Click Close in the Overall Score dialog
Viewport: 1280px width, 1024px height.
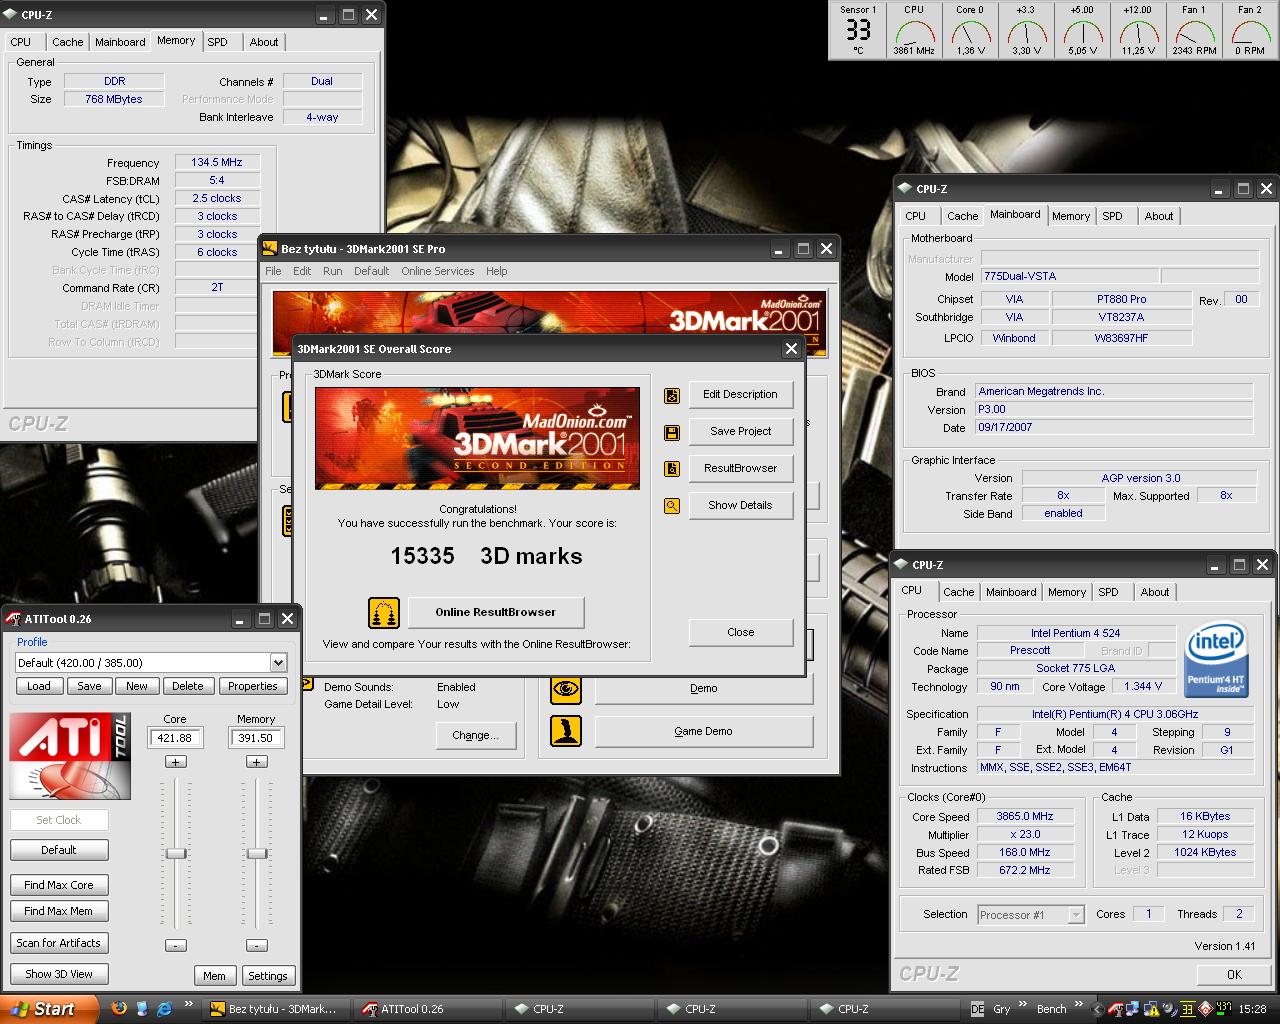tap(740, 632)
